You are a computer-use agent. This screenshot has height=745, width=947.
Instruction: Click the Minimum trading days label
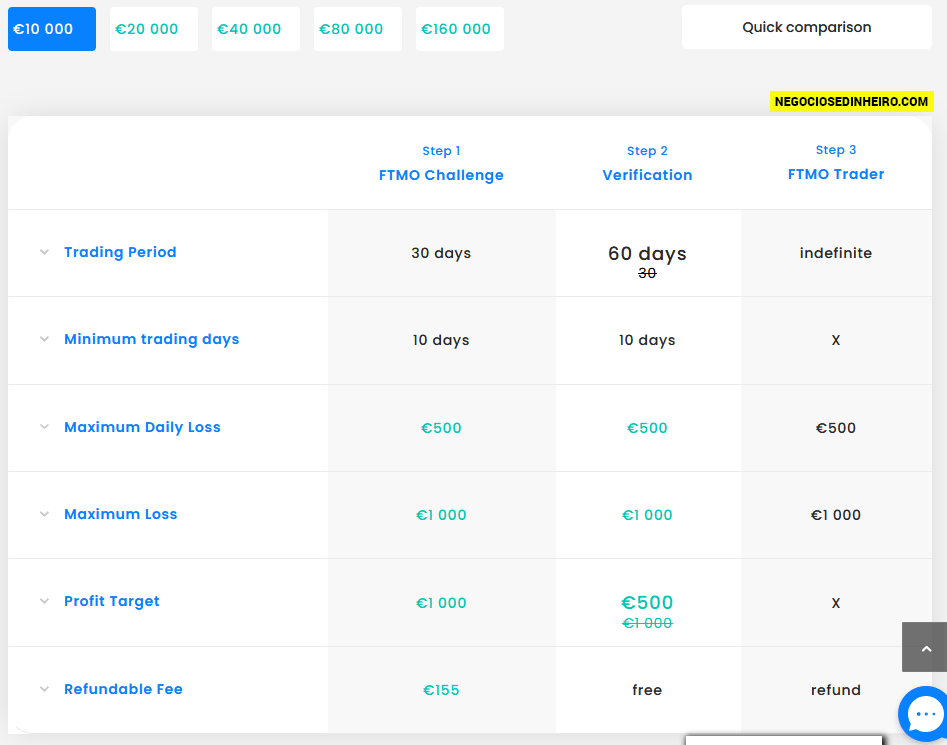(152, 339)
